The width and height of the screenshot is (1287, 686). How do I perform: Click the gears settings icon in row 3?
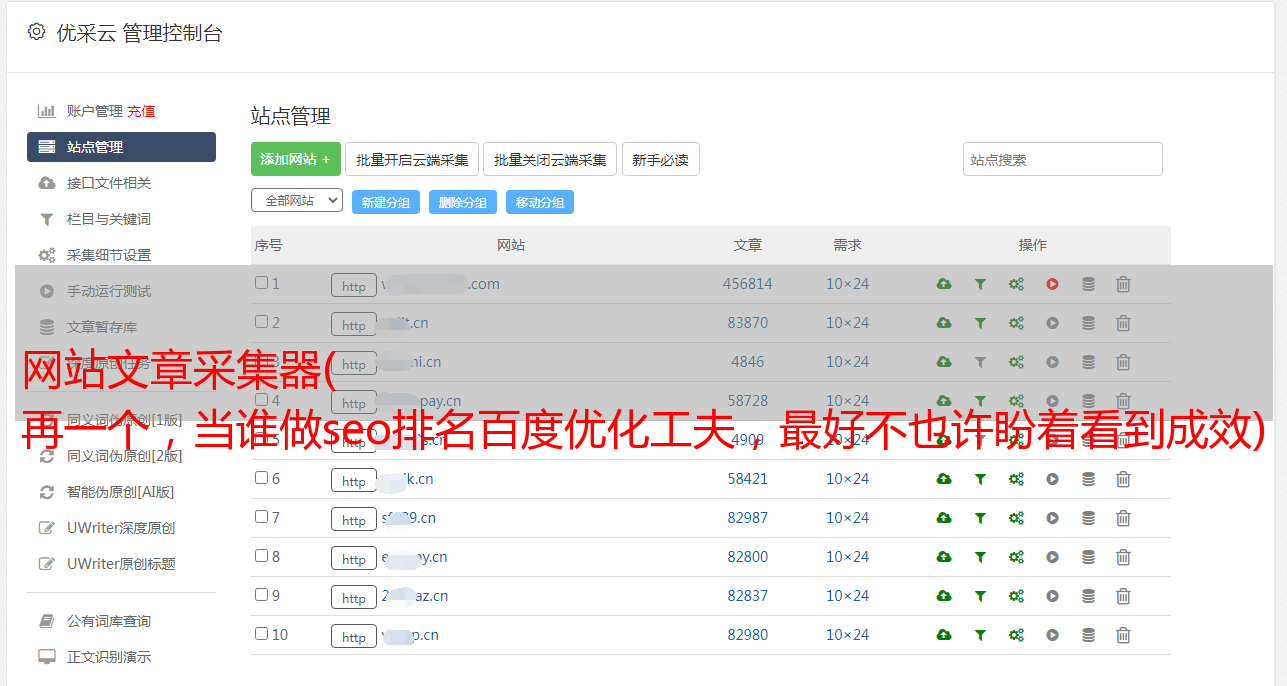1016,362
